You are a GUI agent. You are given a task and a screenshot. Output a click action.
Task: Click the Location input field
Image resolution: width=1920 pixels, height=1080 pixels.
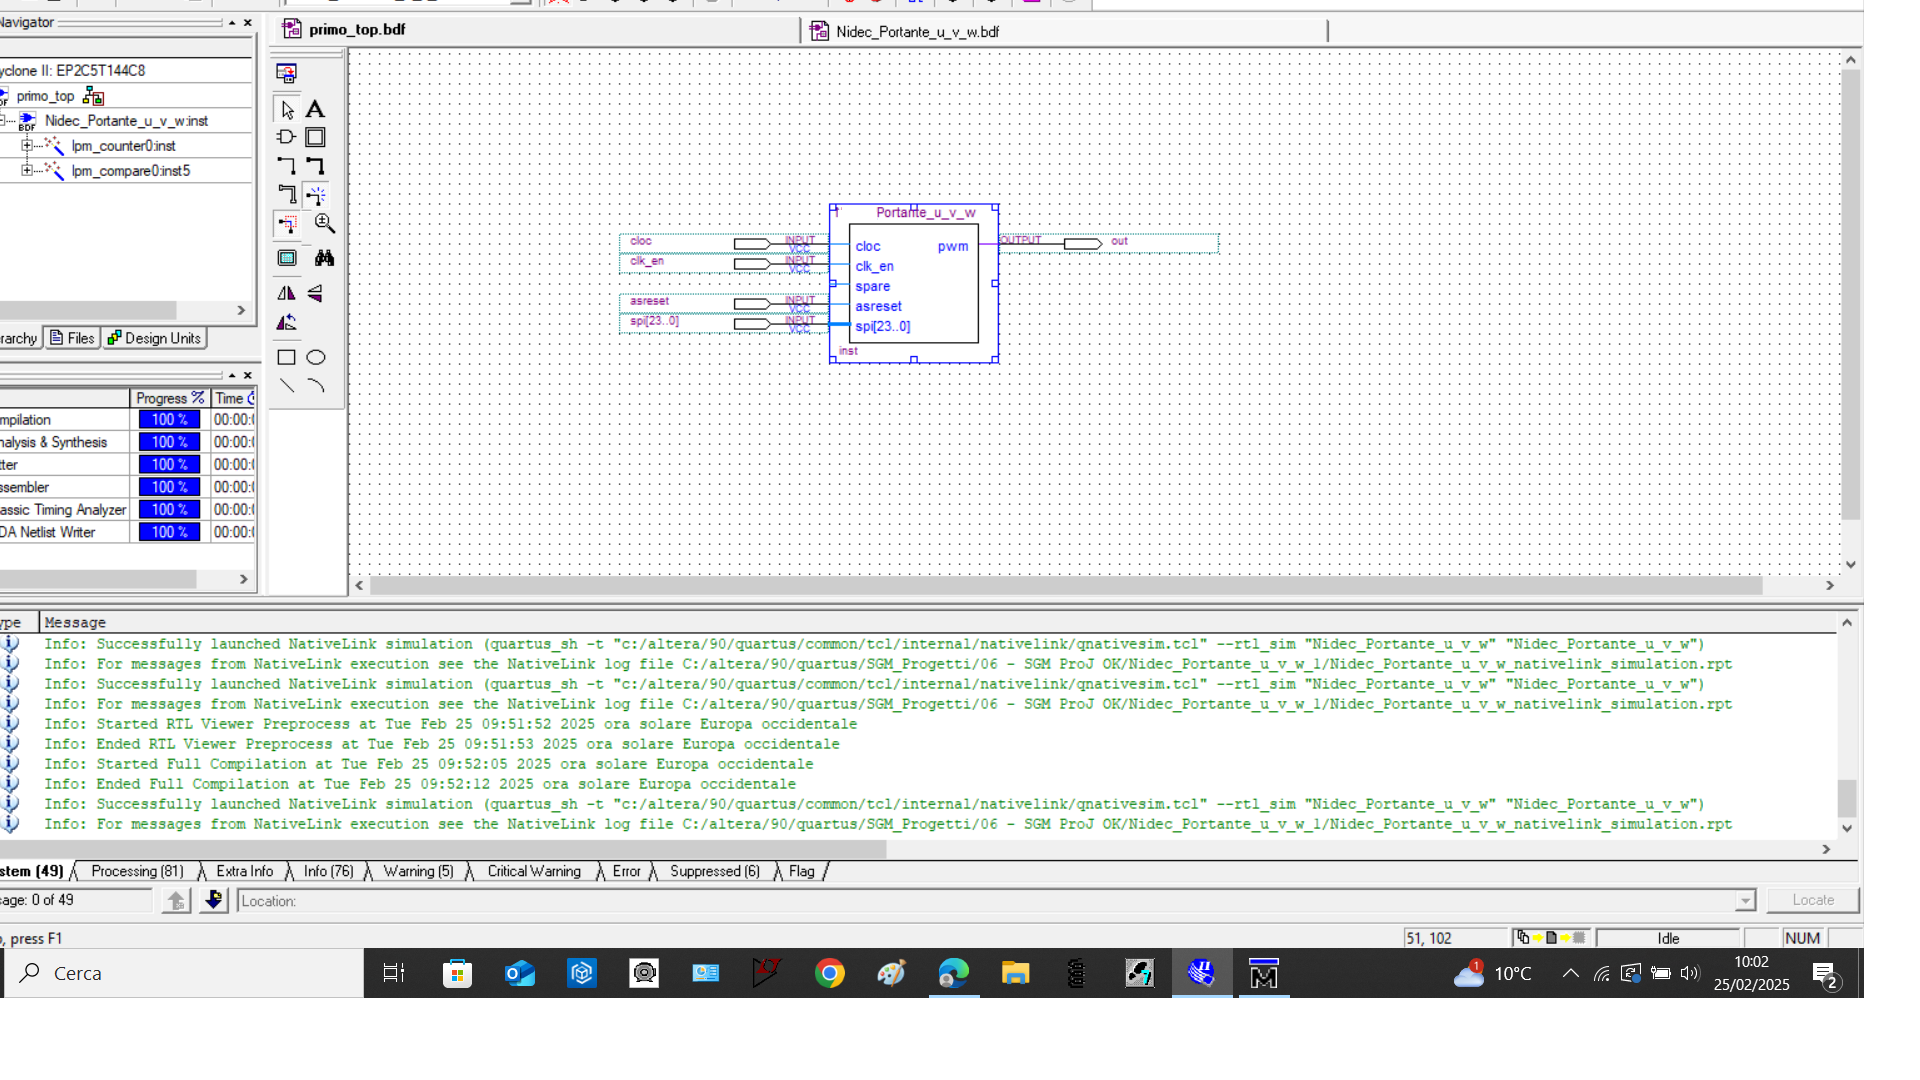(987, 901)
